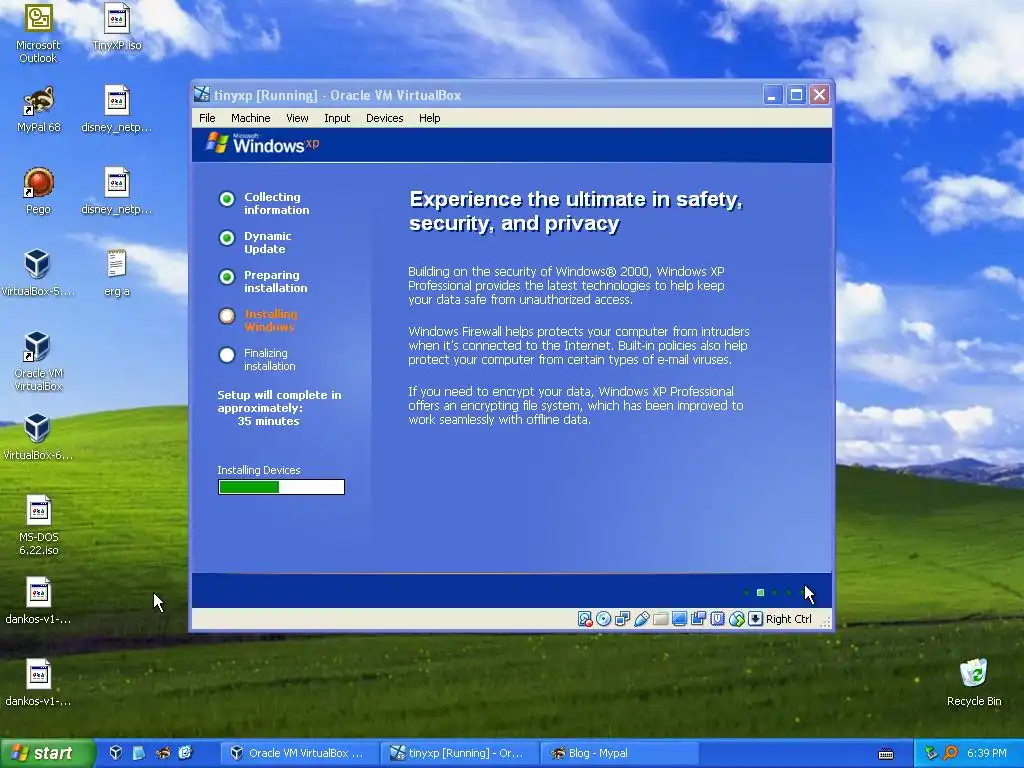Select the VirtualBox-6 installer icon on desktop
This screenshot has height=768, width=1024.
tap(38, 437)
